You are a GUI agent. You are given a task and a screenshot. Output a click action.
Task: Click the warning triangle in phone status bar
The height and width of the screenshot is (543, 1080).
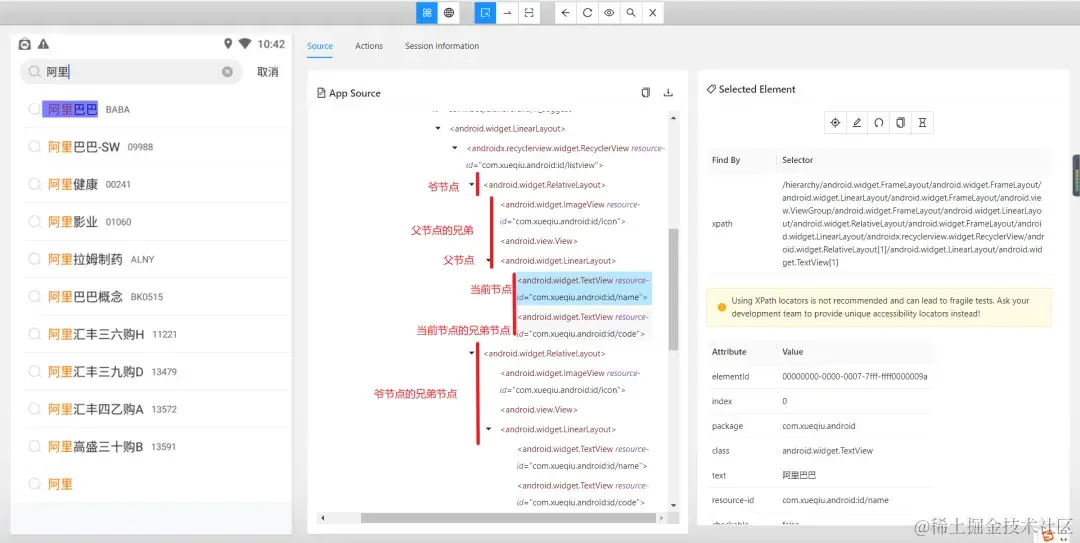(43, 44)
